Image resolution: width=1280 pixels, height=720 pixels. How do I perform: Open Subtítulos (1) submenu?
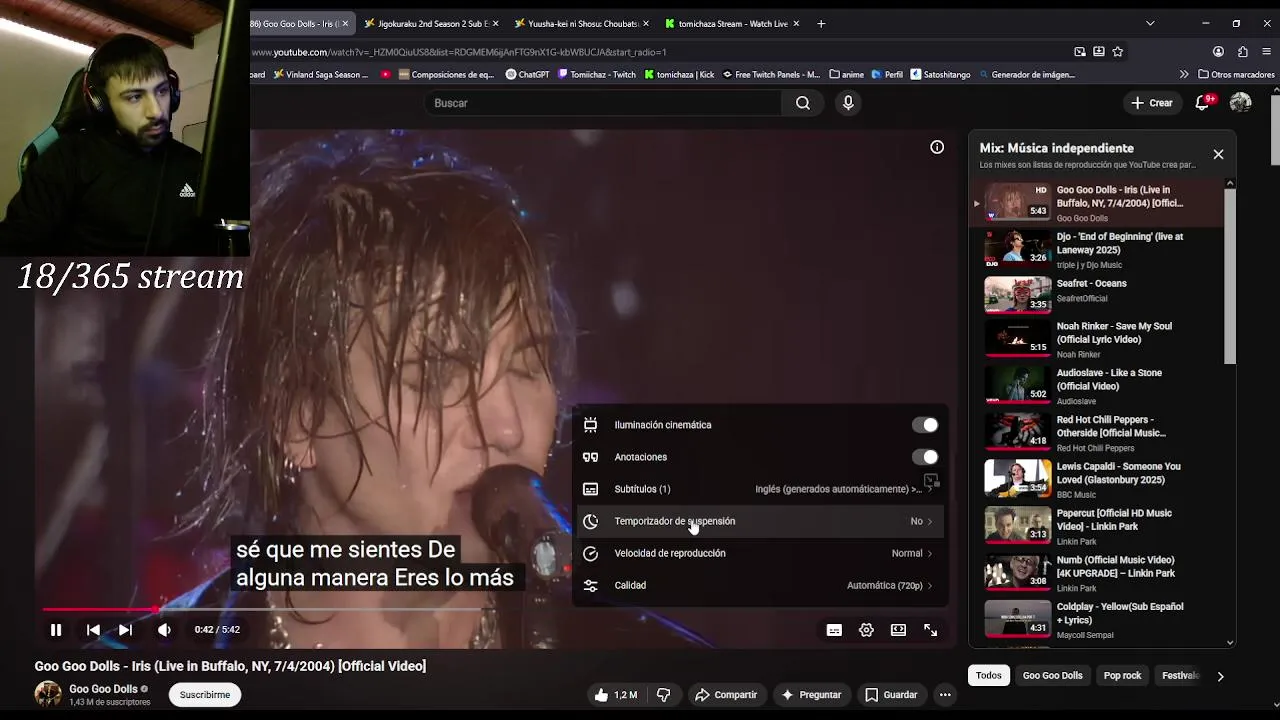point(758,489)
